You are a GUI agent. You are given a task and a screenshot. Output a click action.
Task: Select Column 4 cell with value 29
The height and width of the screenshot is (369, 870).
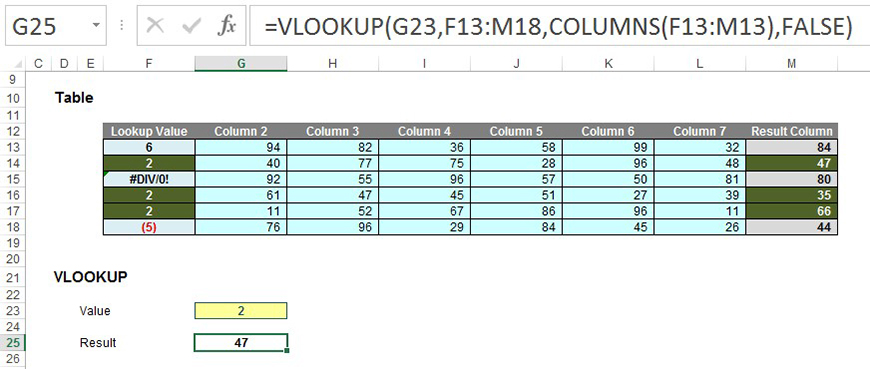coord(424,228)
